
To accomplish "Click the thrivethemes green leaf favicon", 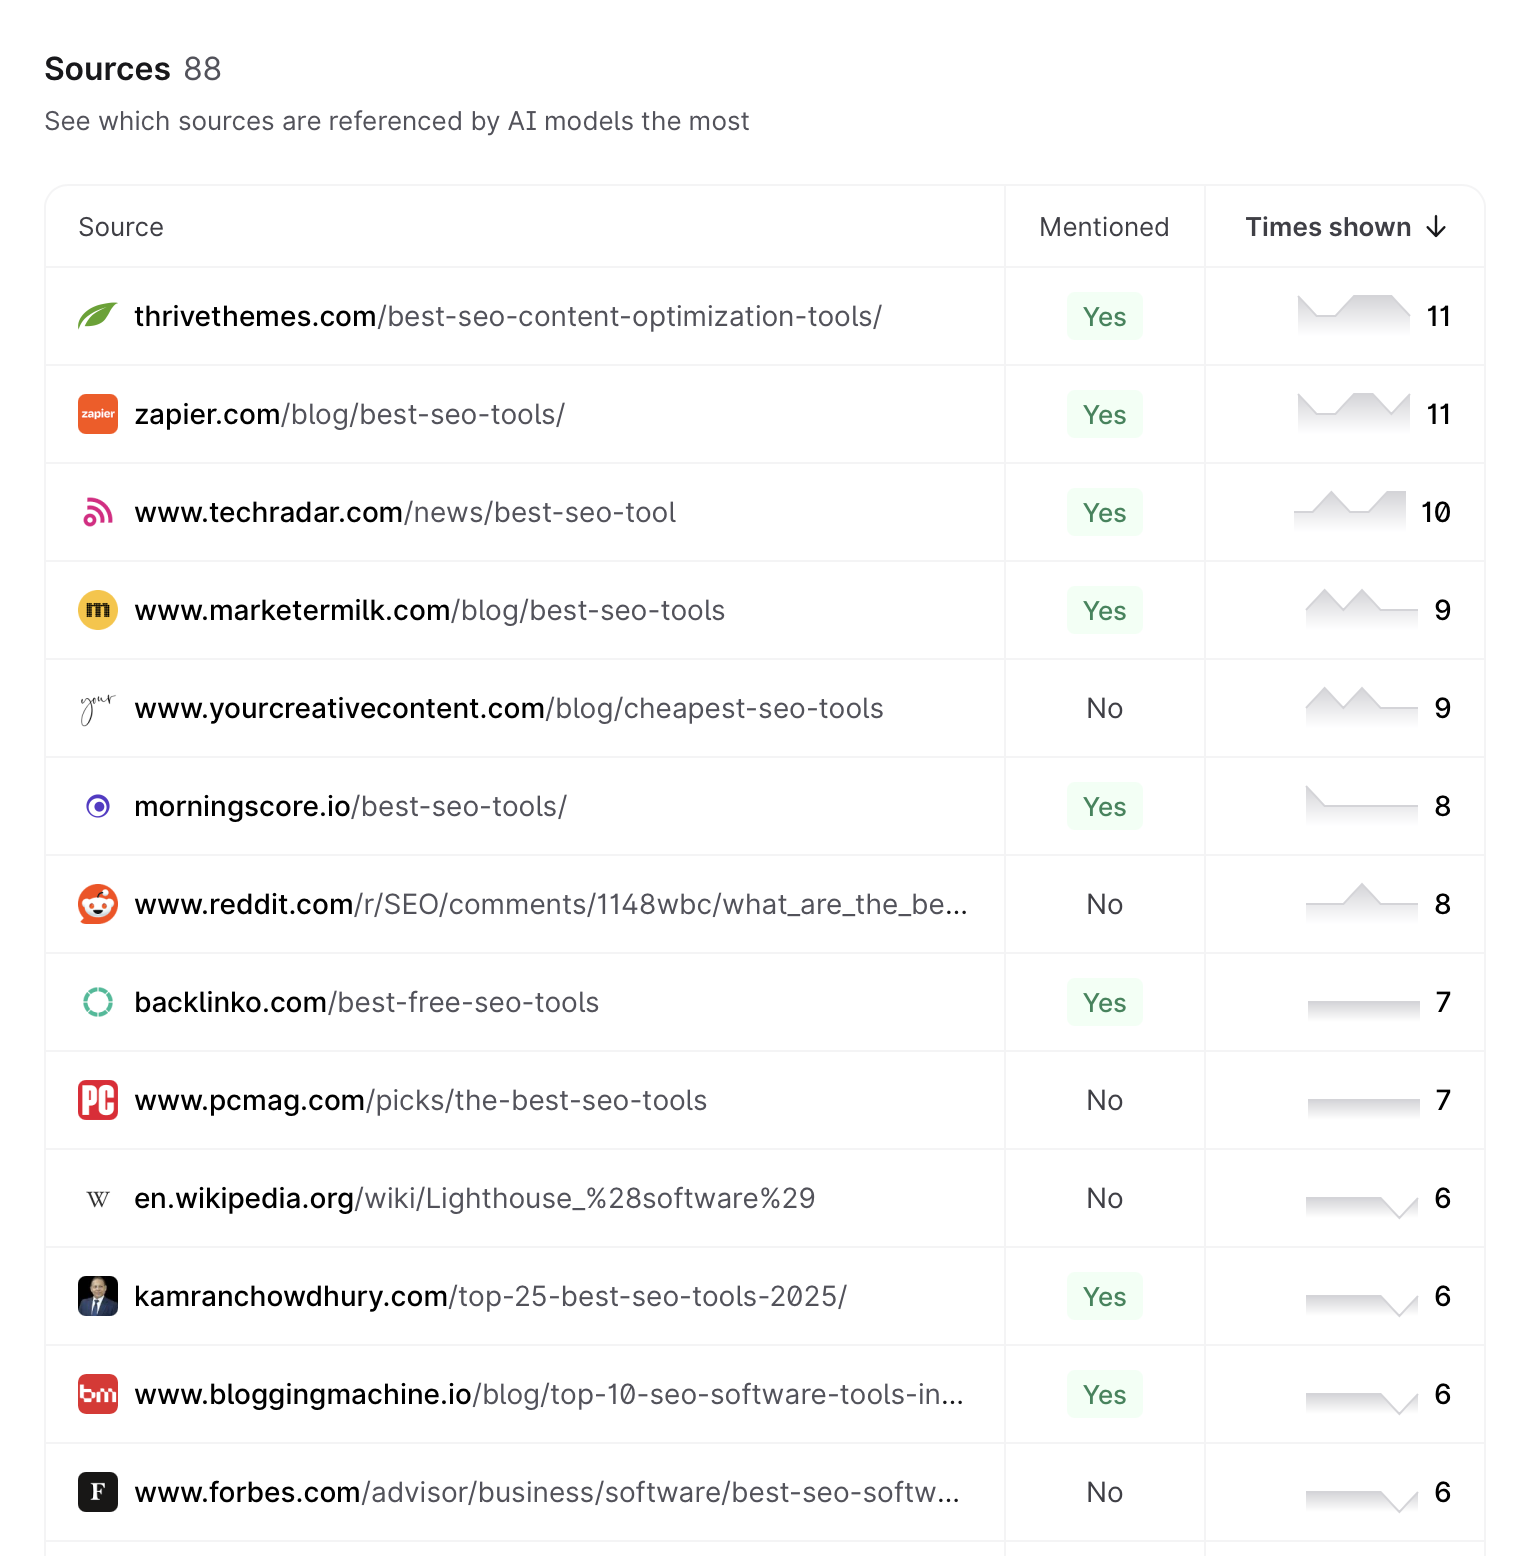I will tap(98, 316).
